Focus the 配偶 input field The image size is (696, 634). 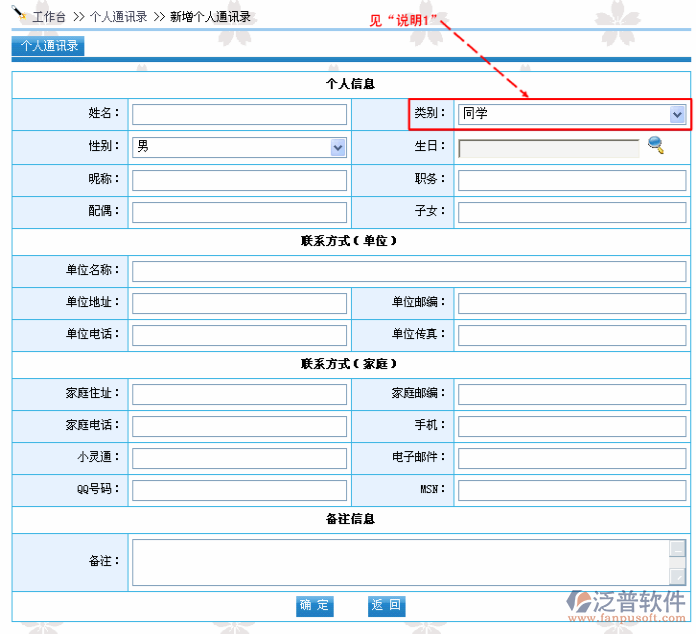(x=239, y=212)
